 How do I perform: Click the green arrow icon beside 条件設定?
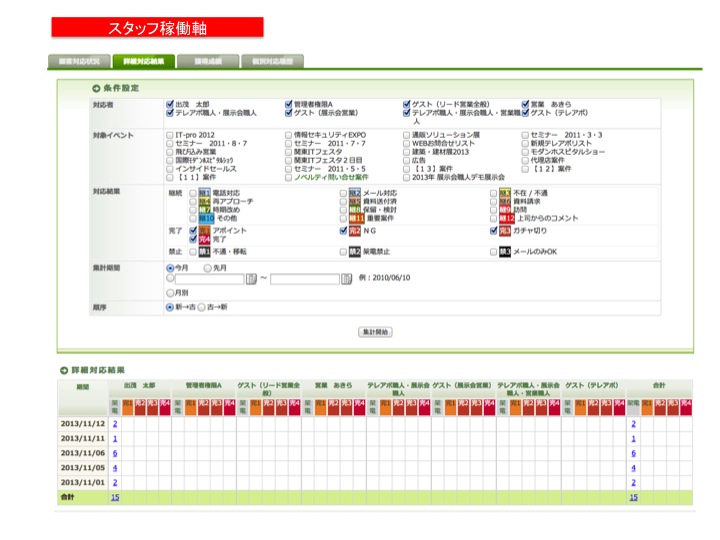(96, 88)
